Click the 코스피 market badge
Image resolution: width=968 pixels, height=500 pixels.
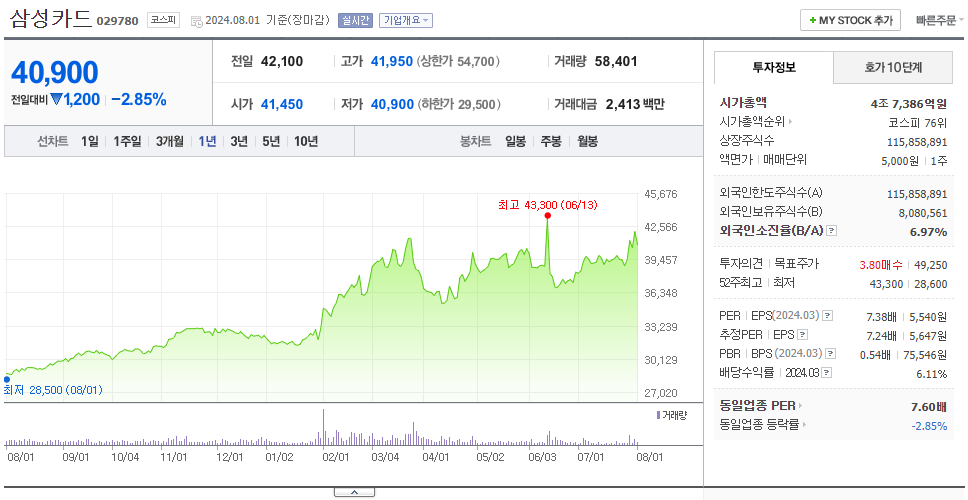[x=163, y=20]
